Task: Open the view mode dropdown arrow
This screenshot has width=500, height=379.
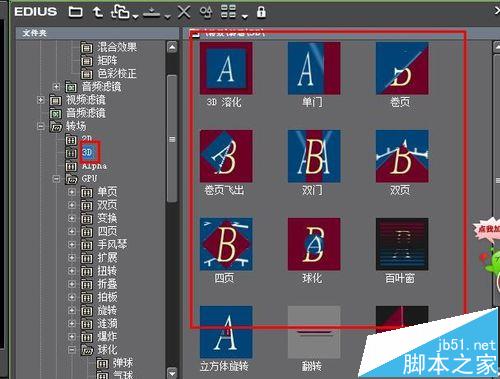Action: pos(245,16)
